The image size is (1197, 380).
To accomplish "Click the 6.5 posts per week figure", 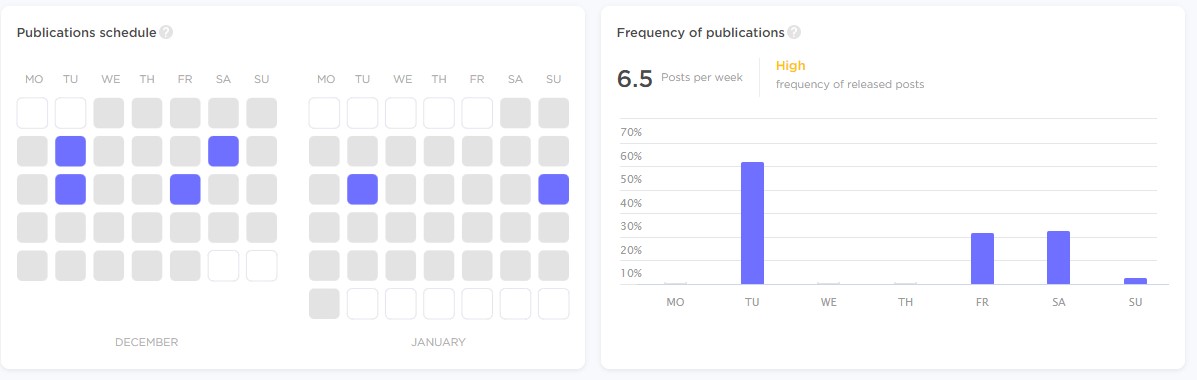I will click(634, 79).
